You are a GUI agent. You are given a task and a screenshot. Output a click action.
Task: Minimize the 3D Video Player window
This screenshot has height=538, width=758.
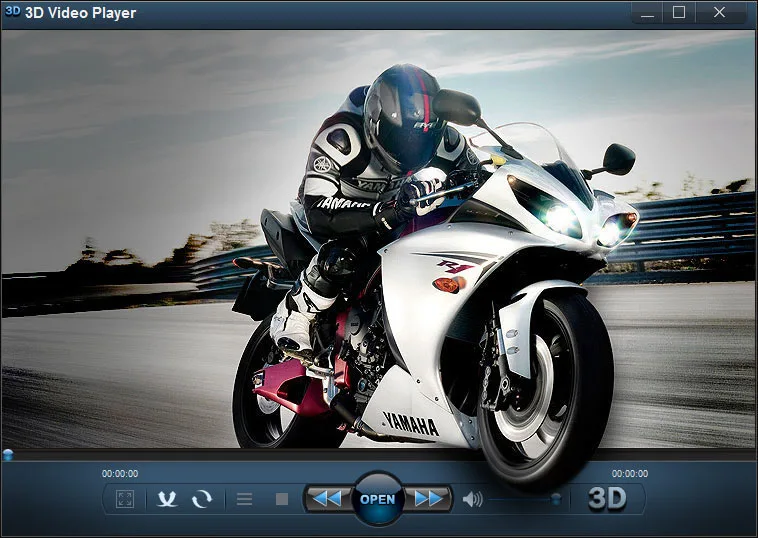pyautogui.click(x=647, y=13)
